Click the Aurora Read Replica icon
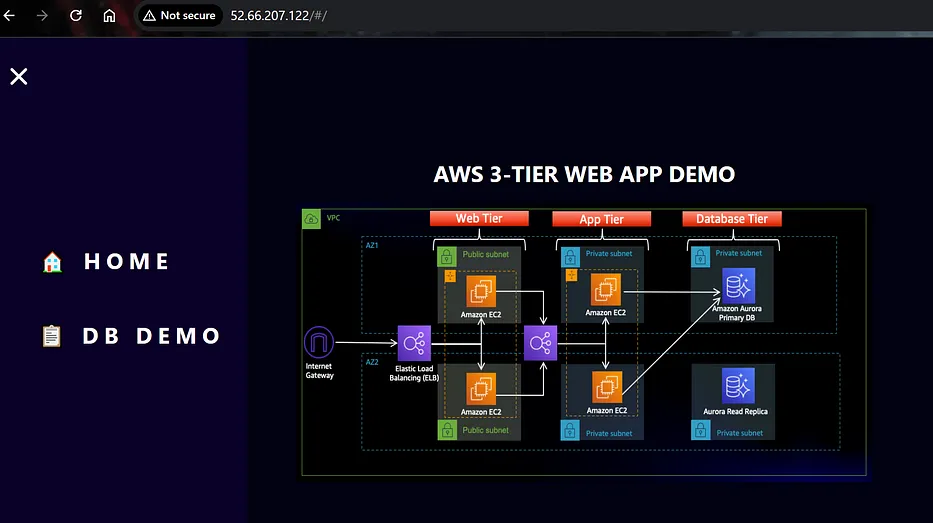The image size is (933, 523). pos(738,386)
